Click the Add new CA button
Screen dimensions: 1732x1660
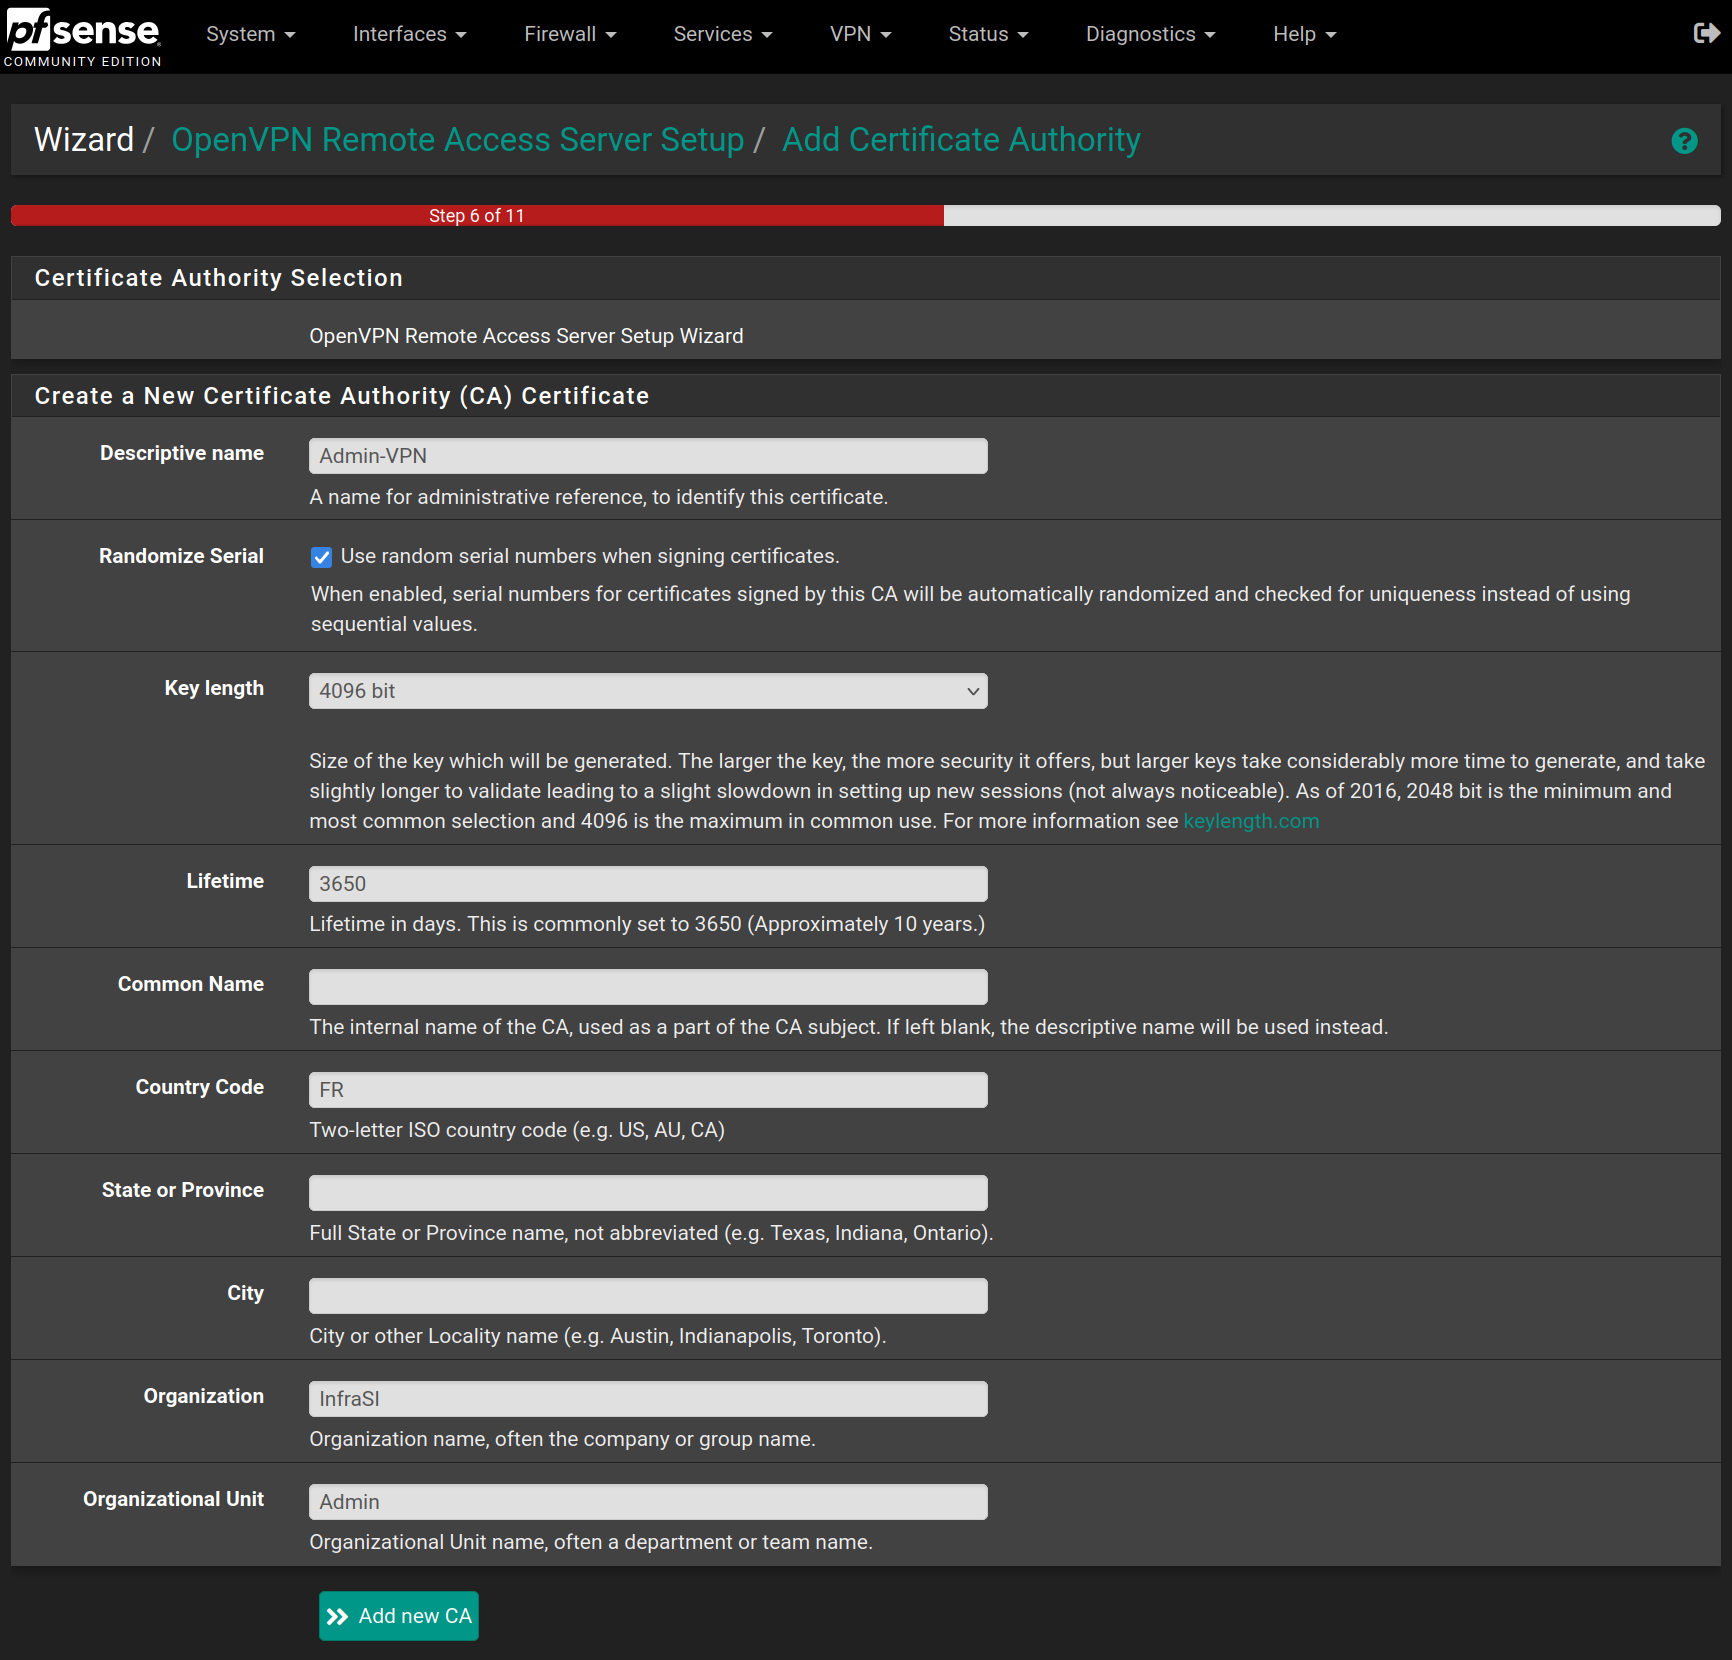399,1616
